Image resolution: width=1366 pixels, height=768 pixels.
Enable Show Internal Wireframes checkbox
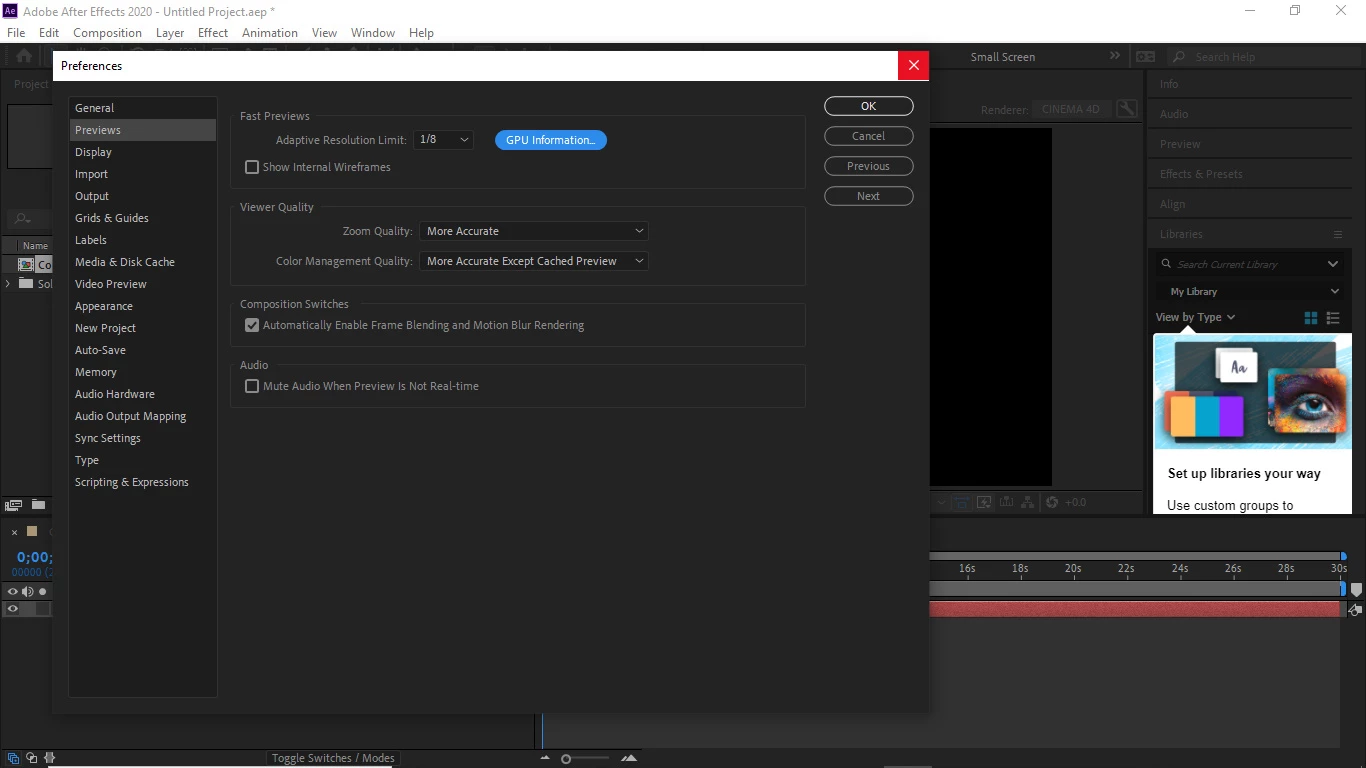[252, 167]
